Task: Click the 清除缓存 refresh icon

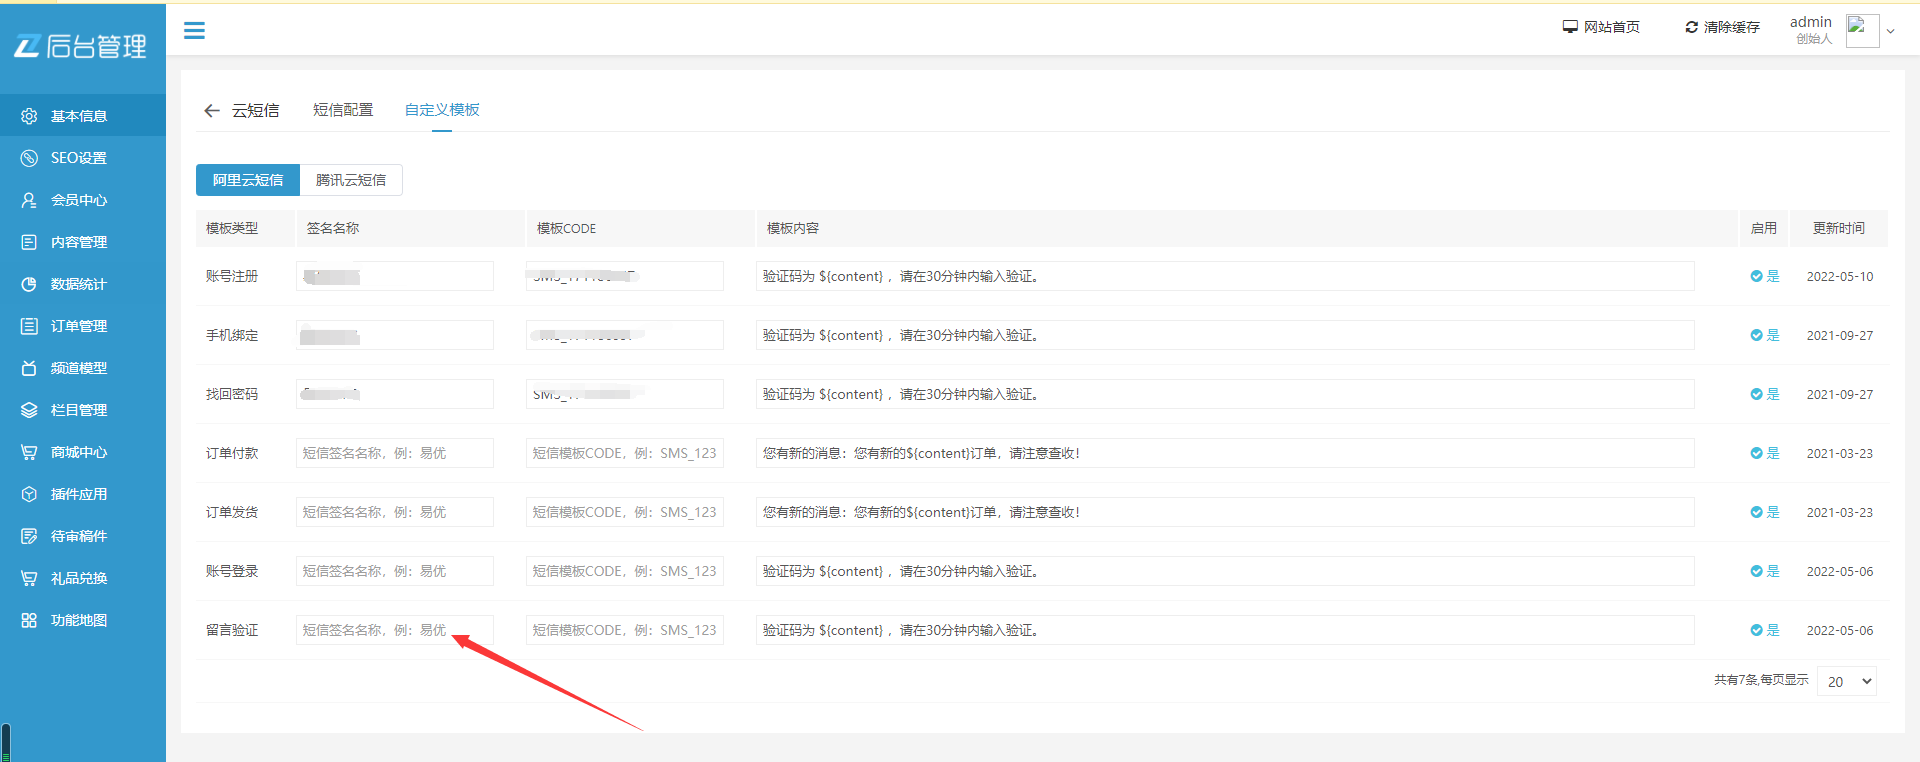Action: click(1691, 27)
